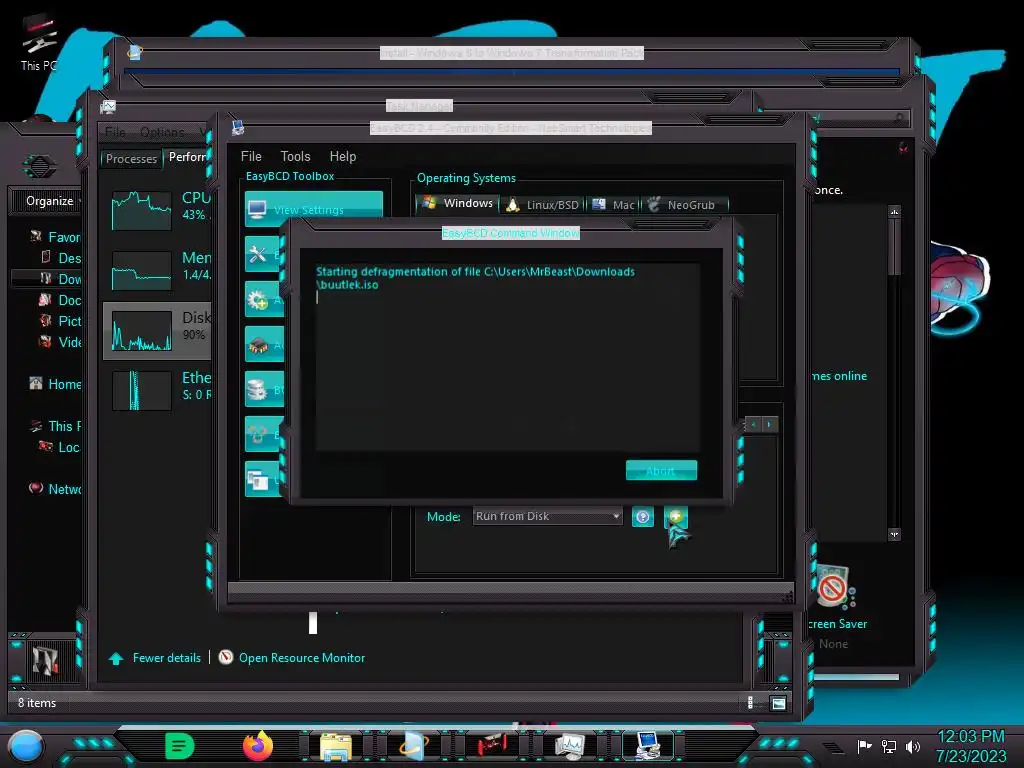
Task: Open Advanced Settings chip icon in EasyBCD Toolbox
Action: (258, 345)
